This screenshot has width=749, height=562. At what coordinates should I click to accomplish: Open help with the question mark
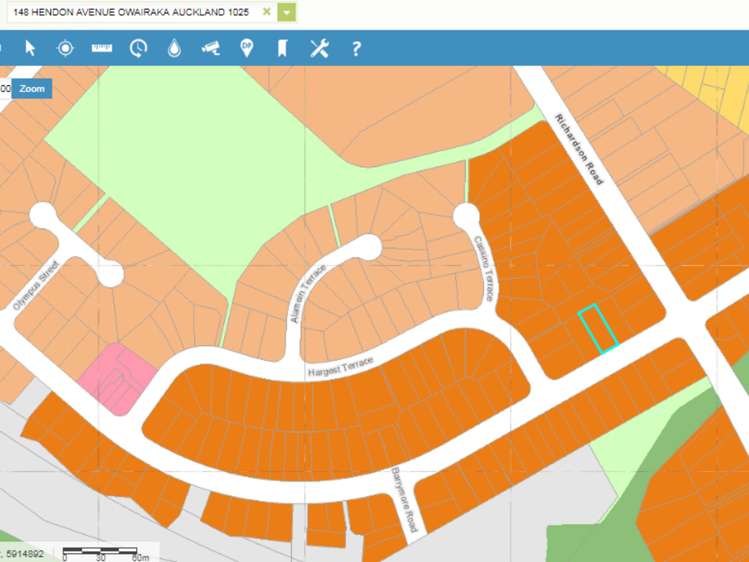tap(356, 48)
